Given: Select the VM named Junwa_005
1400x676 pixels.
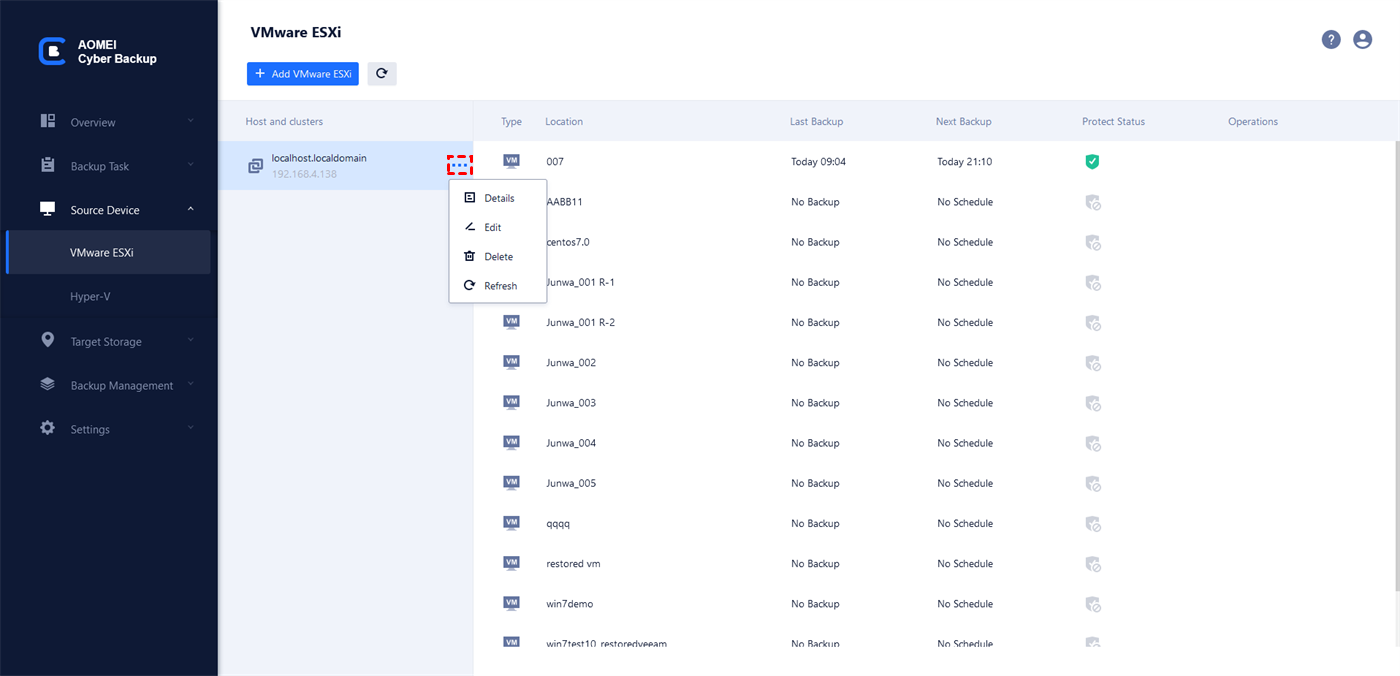Looking at the screenshot, I should point(571,483).
